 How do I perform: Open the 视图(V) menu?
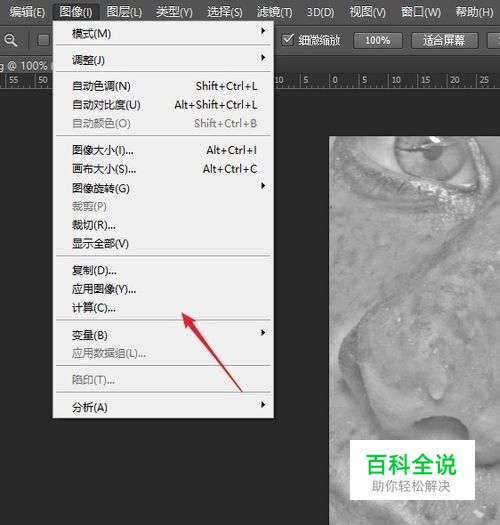point(367,12)
